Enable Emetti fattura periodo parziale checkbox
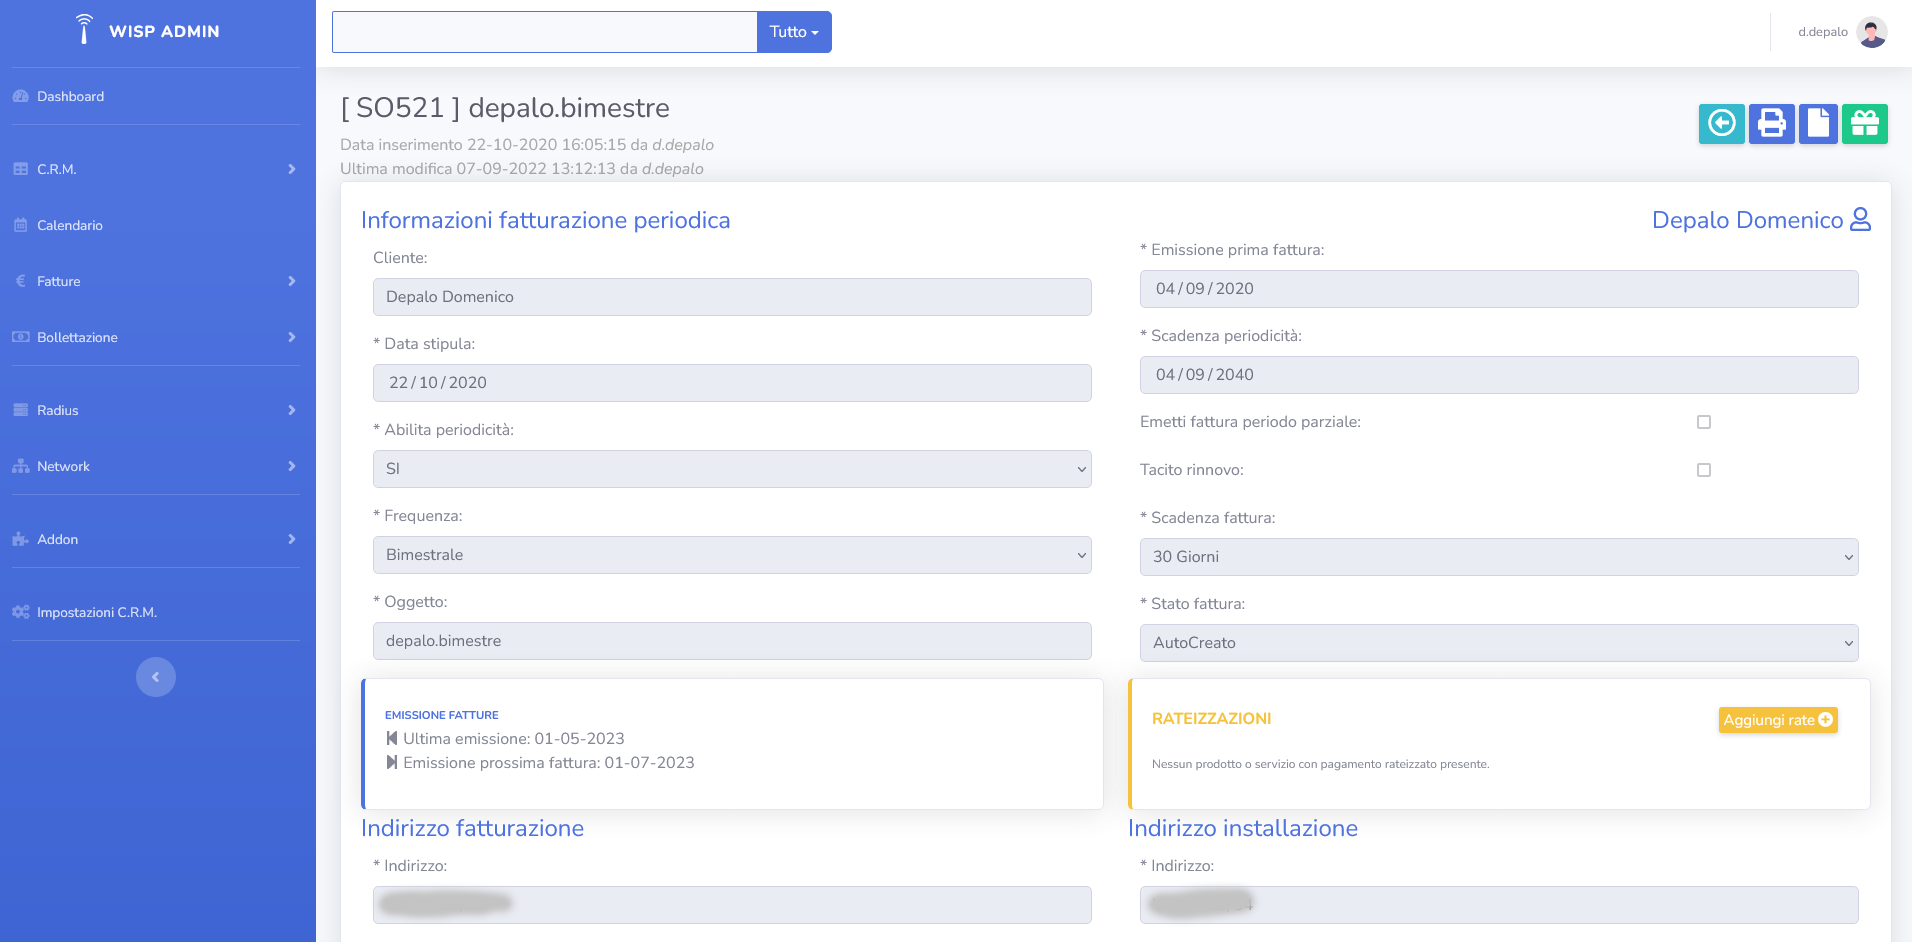This screenshot has width=1912, height=942. (1704, 422)
